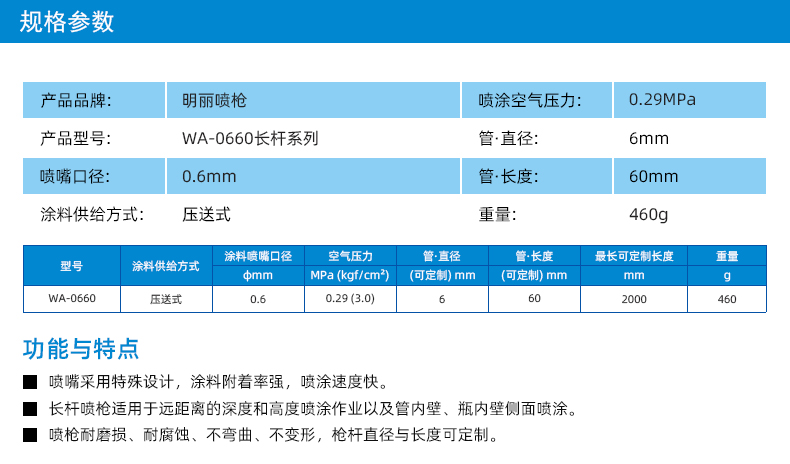Image resolution: width=790 pixels, height=464 pixels.
Task: Click the 0.6 table cell
Action: 258,299
